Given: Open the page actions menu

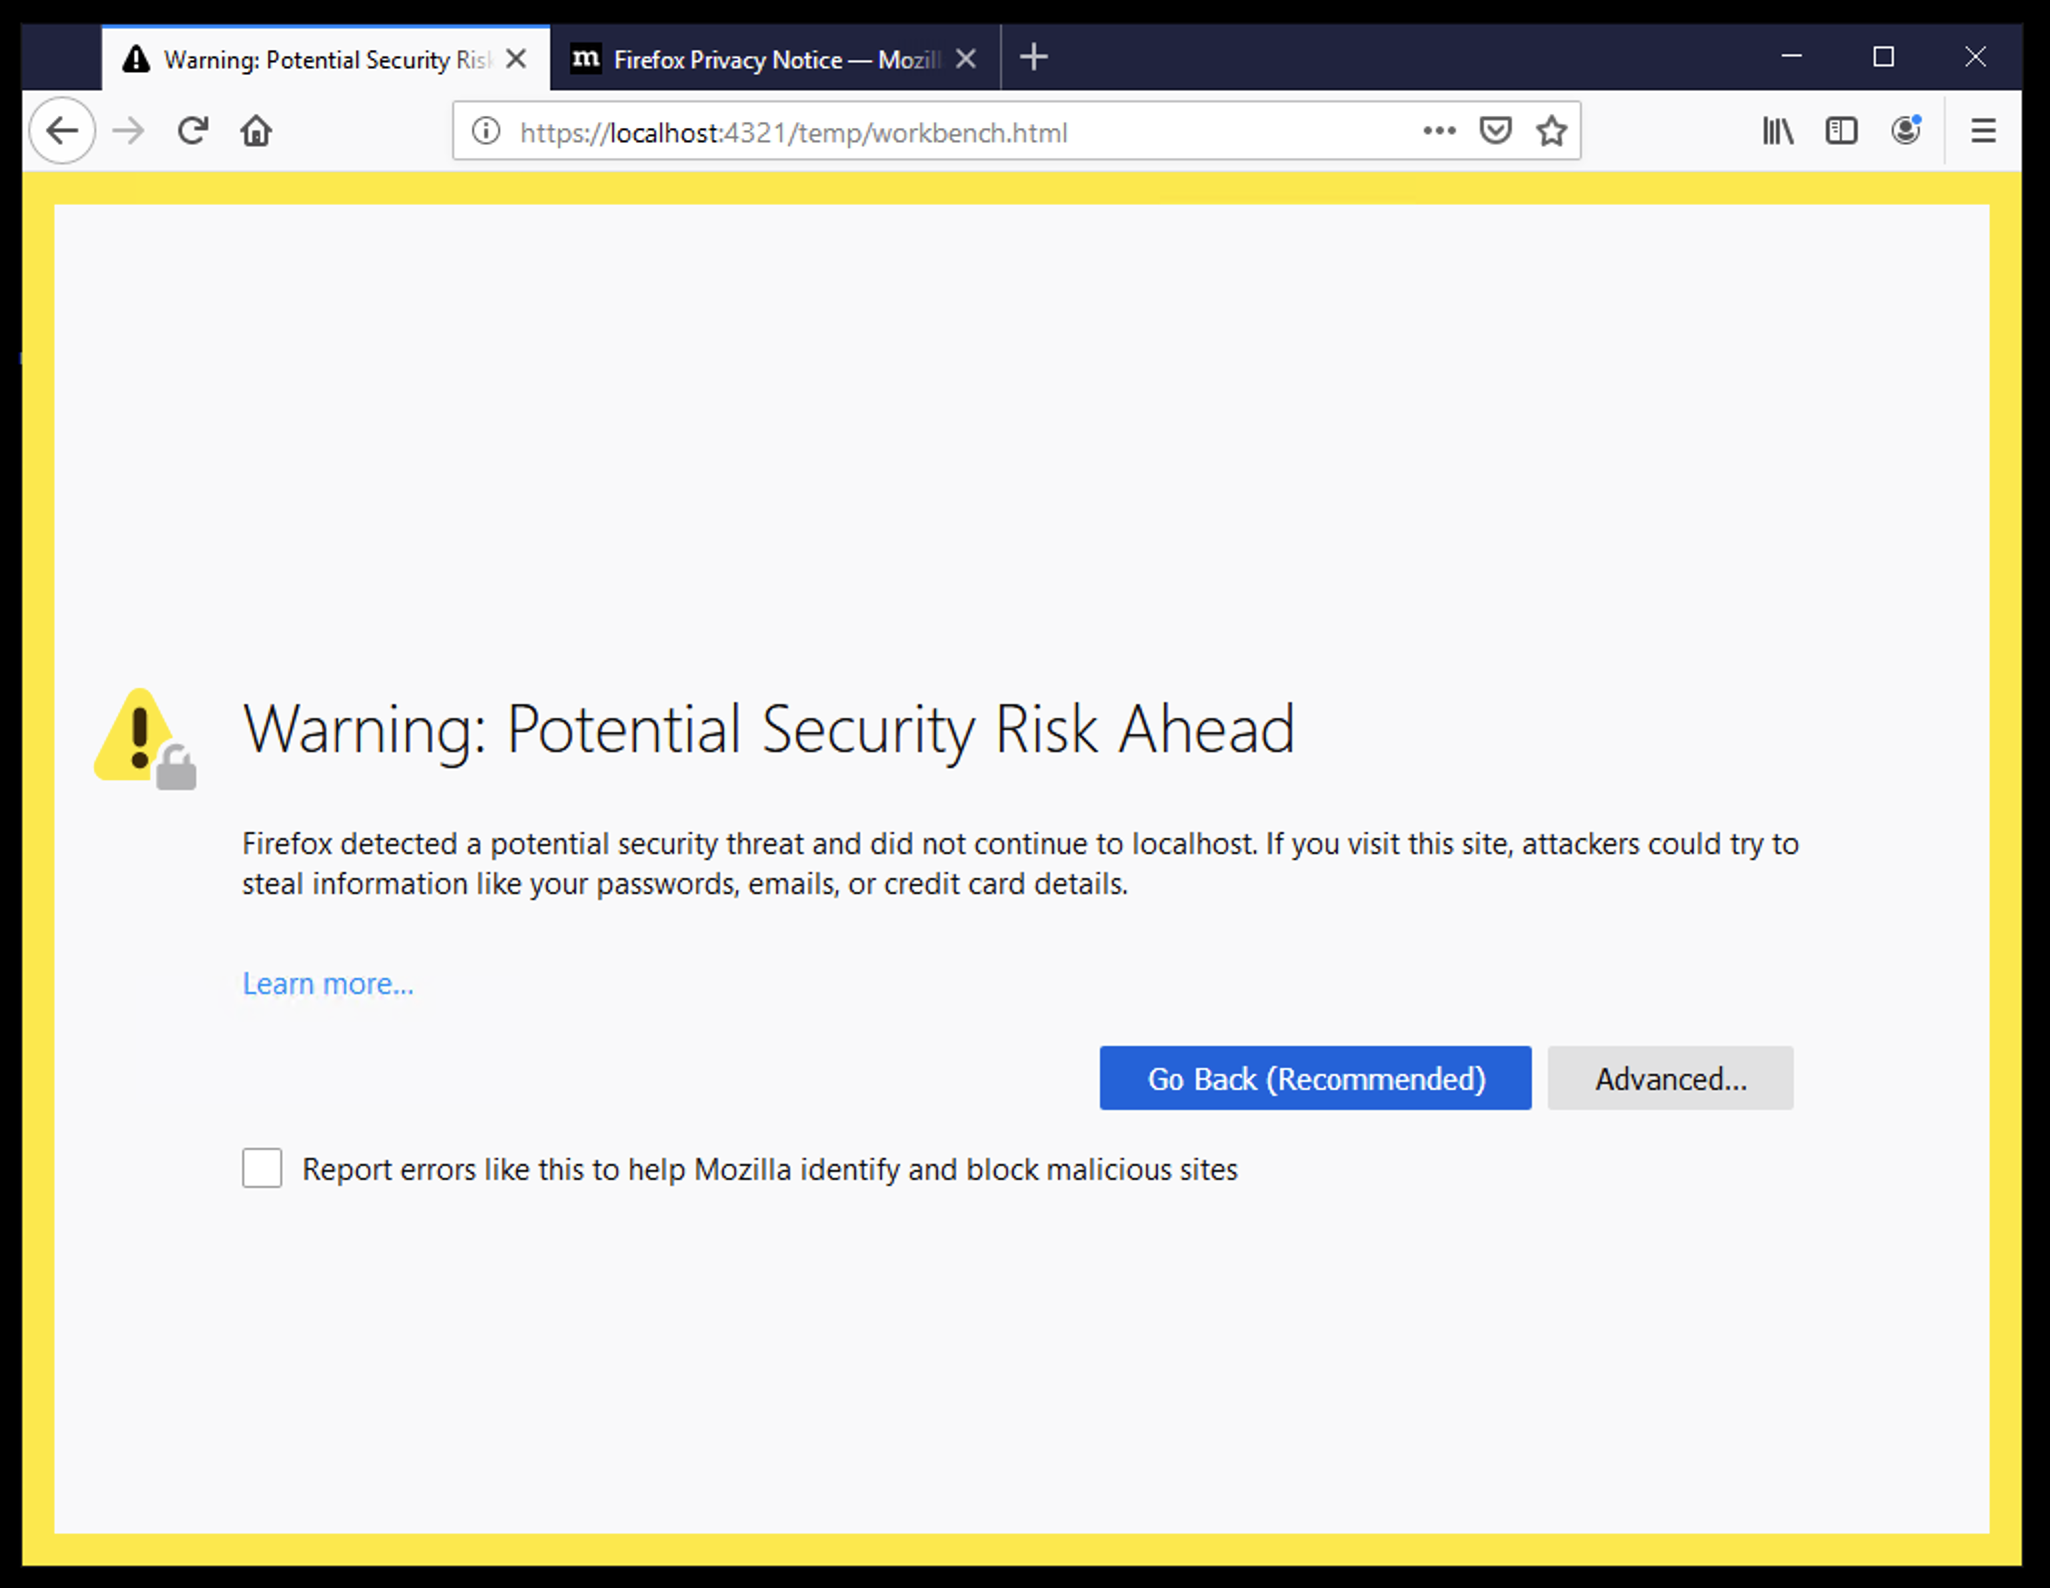Looking at the screenshot, I should pos(1438,131).
